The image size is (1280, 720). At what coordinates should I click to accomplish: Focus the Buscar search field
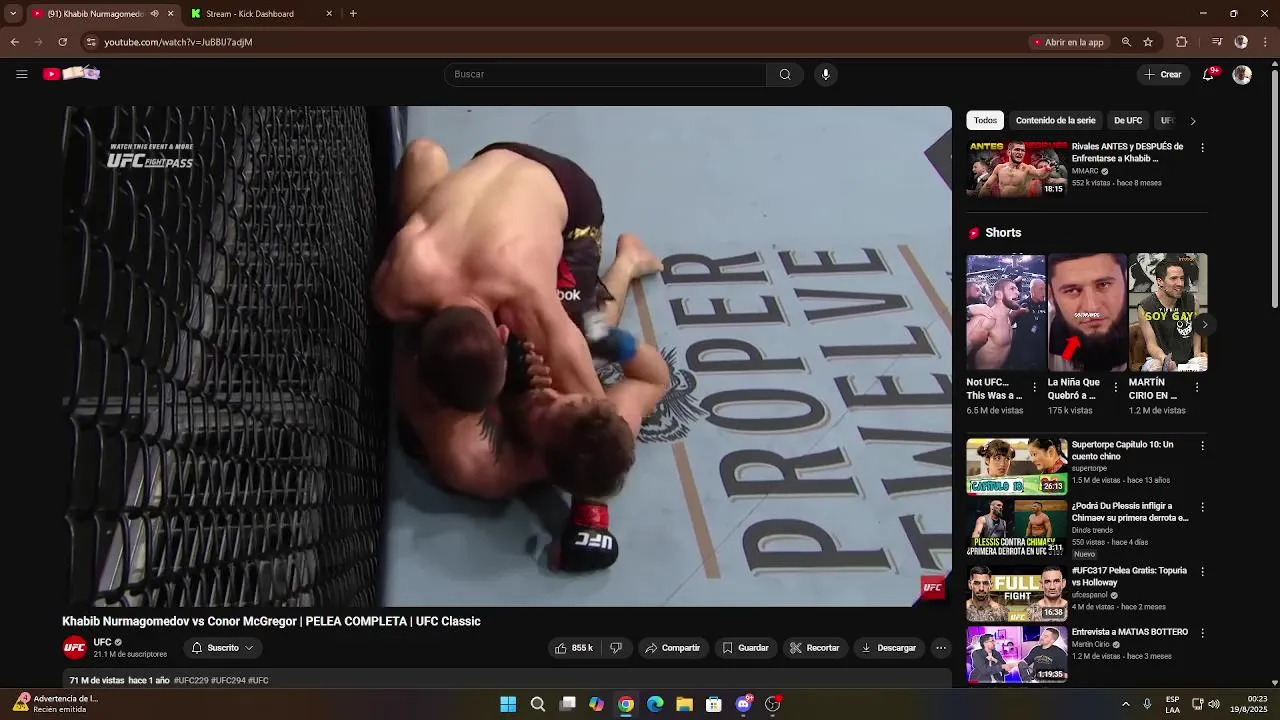click(605, 74)
